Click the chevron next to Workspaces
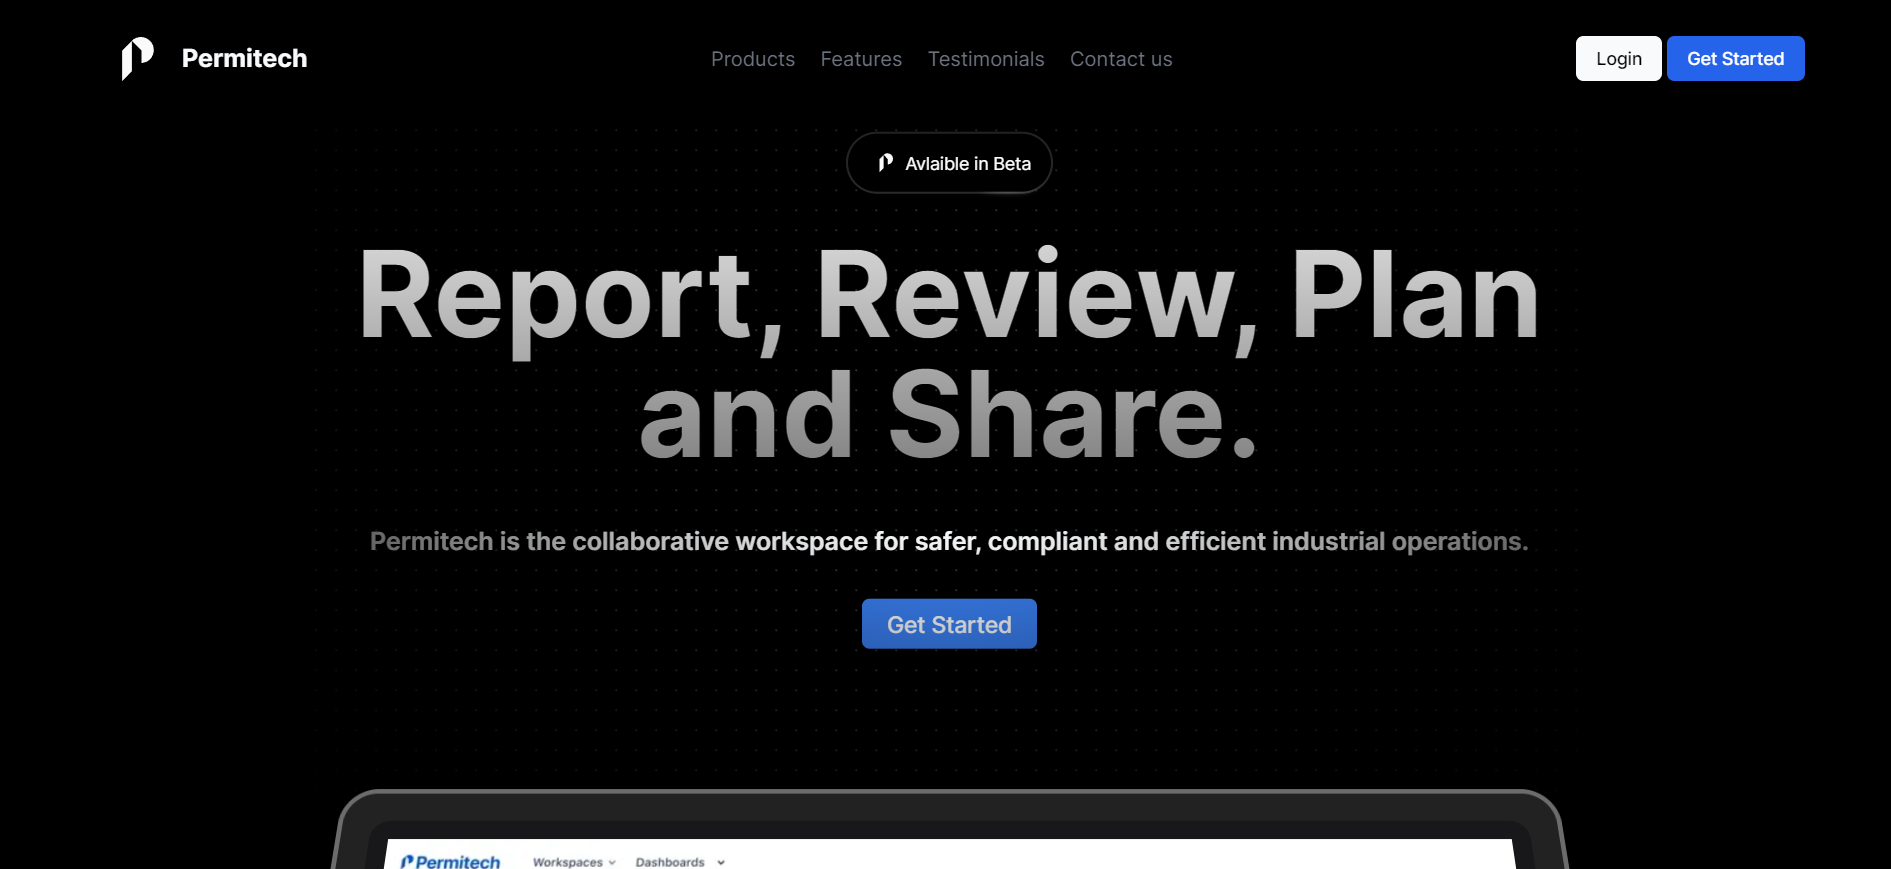 (x=612, y=862)
